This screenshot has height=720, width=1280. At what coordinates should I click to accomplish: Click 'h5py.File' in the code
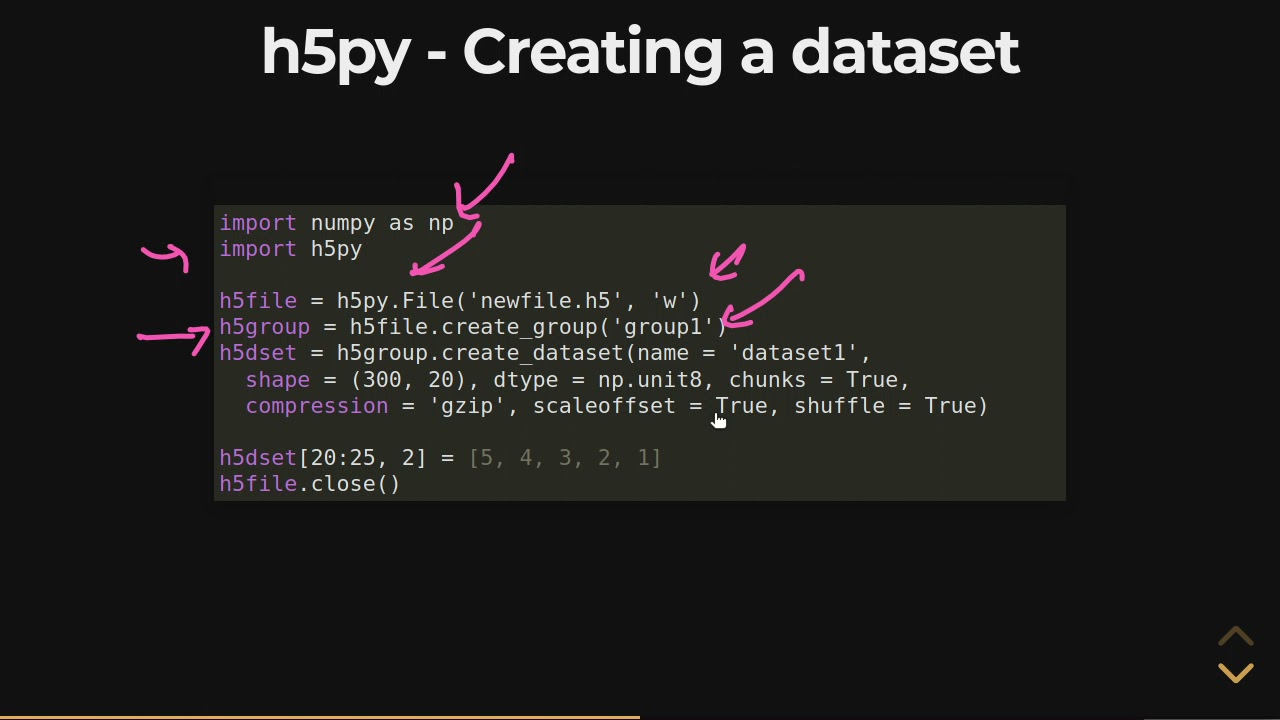tap(396, 301)
